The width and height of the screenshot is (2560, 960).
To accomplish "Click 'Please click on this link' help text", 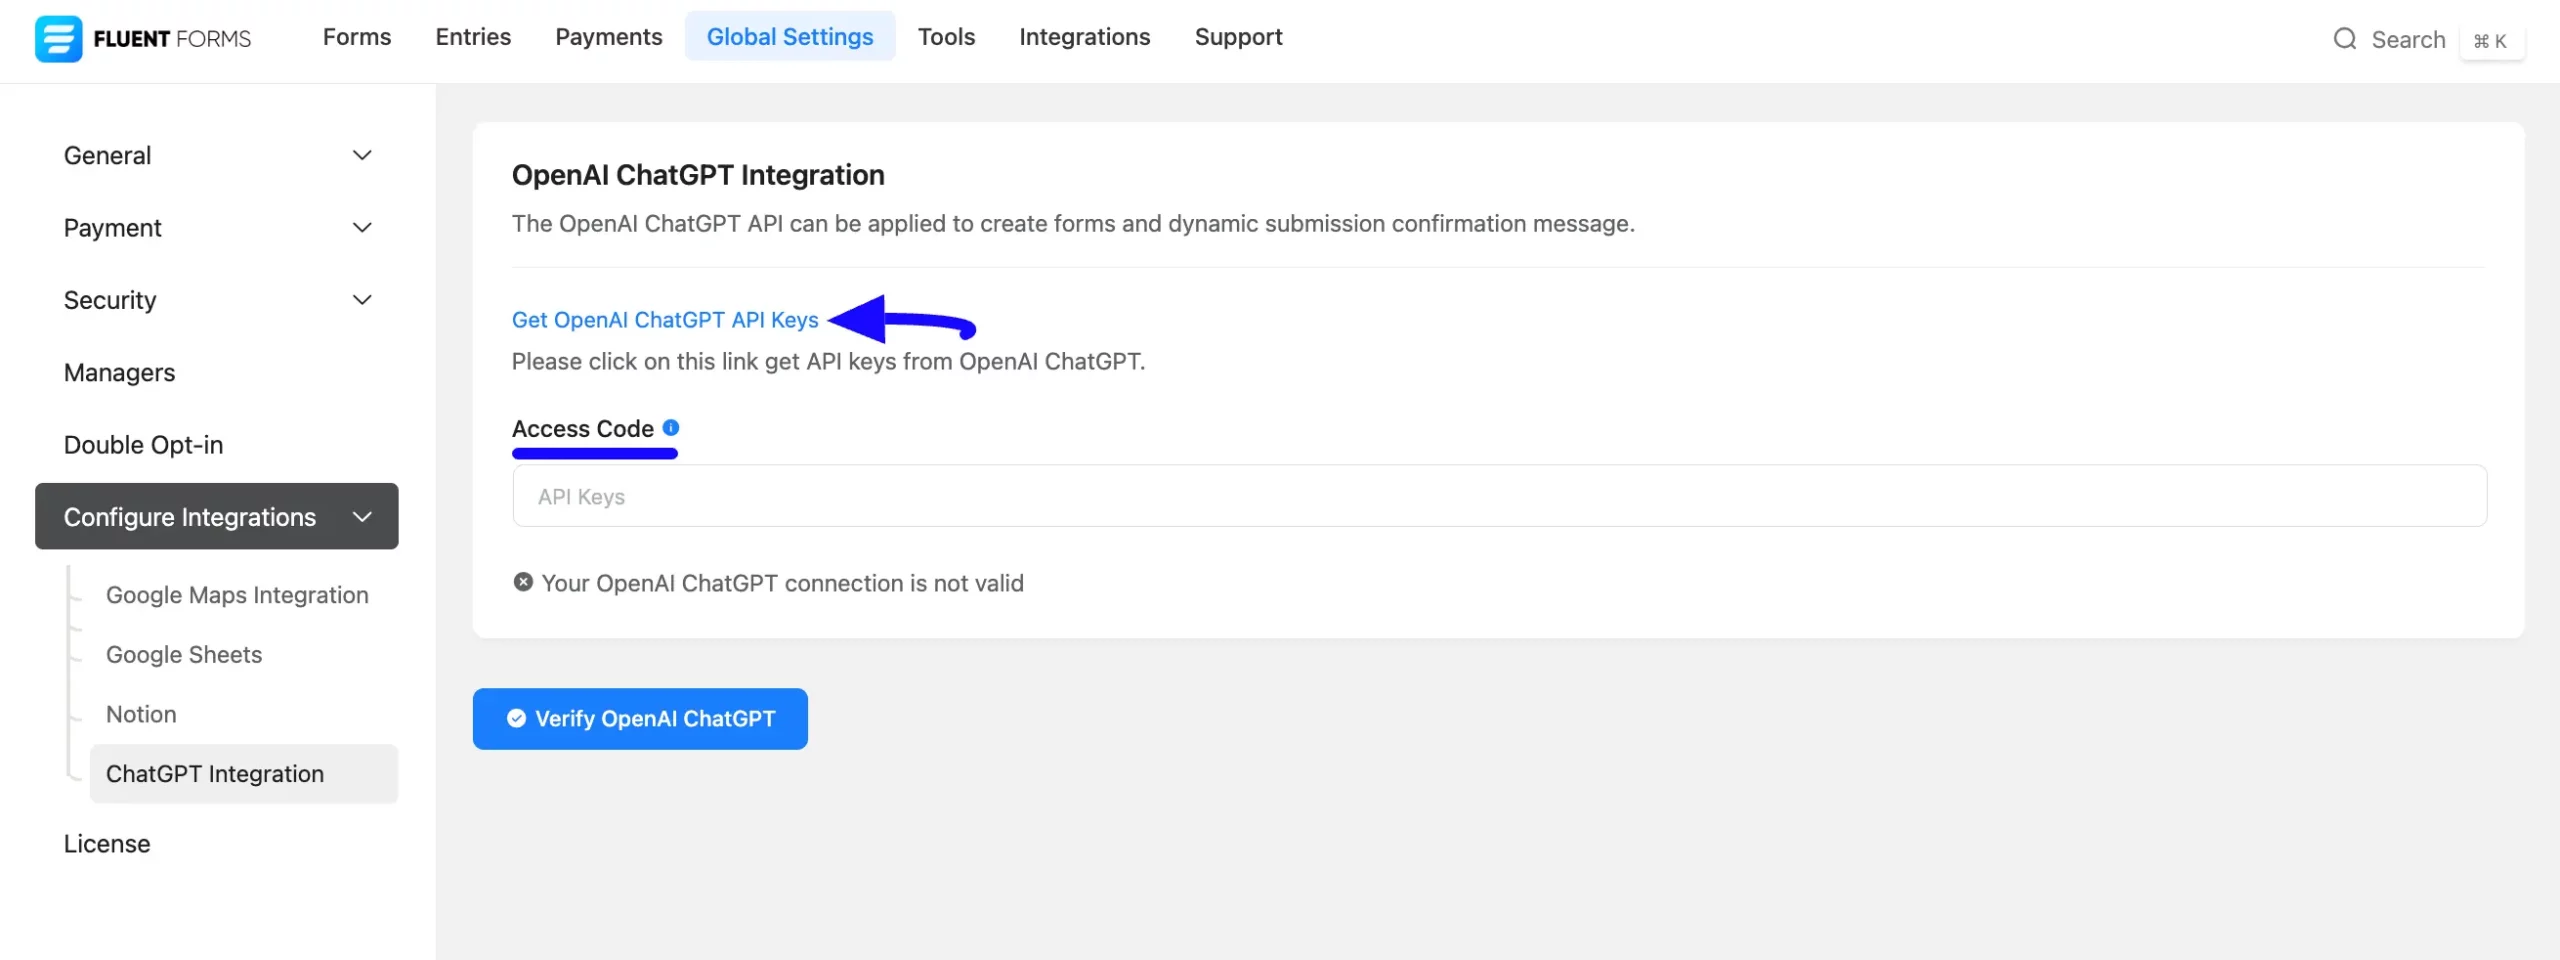I will click(828, 362).
